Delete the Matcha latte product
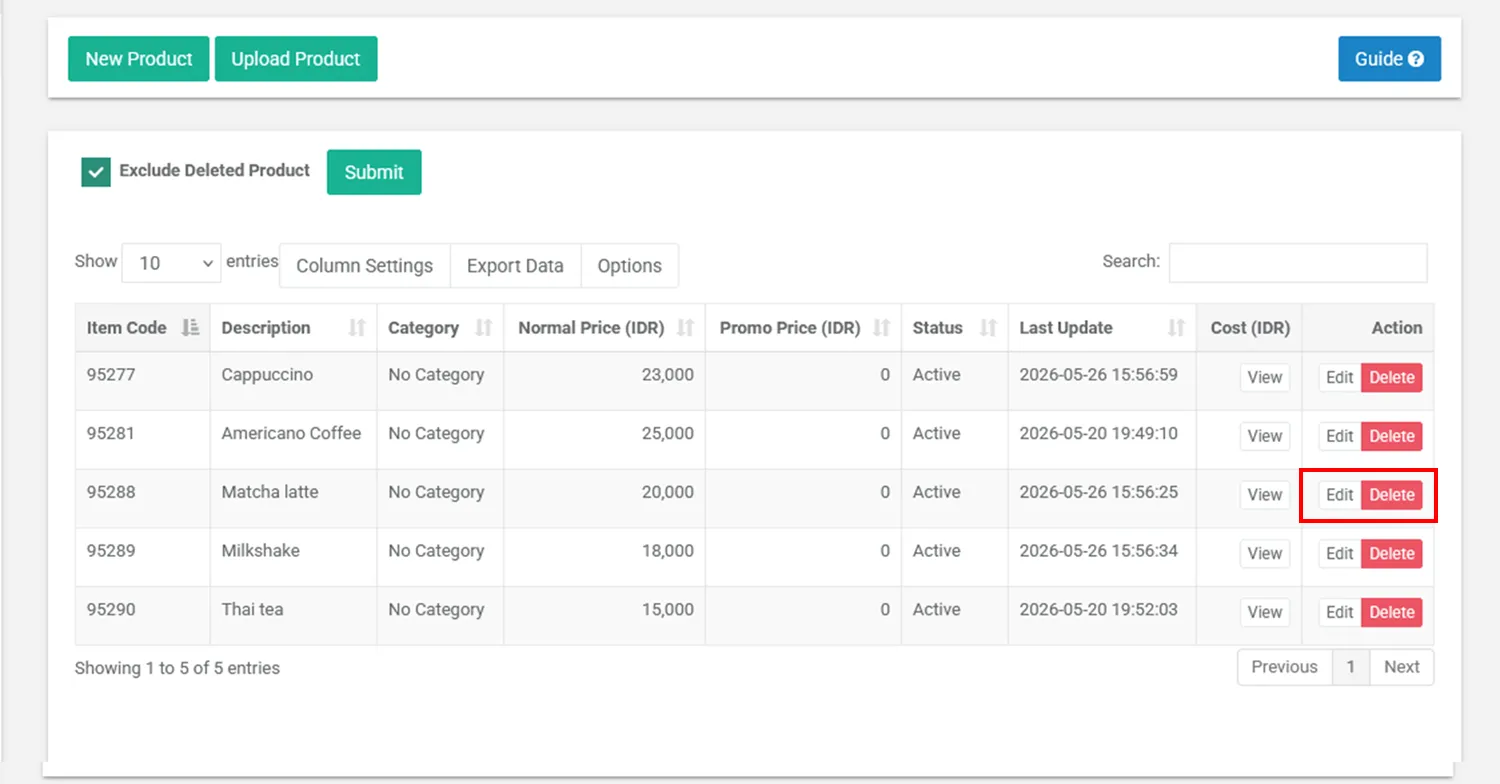The width and height of the screenshot is (1500, 784). point(1392,495)
